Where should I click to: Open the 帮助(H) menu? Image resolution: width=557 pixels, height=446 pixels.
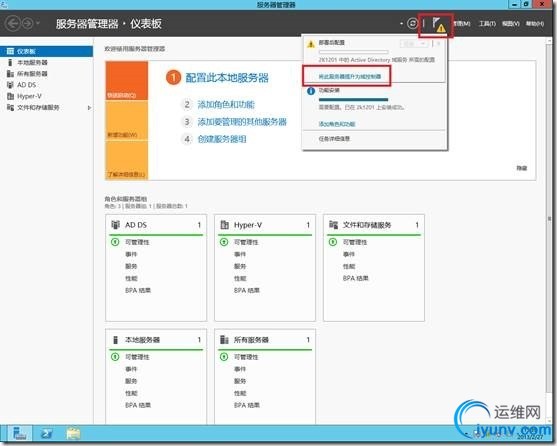pyautogui.click(x=535, y=23)
